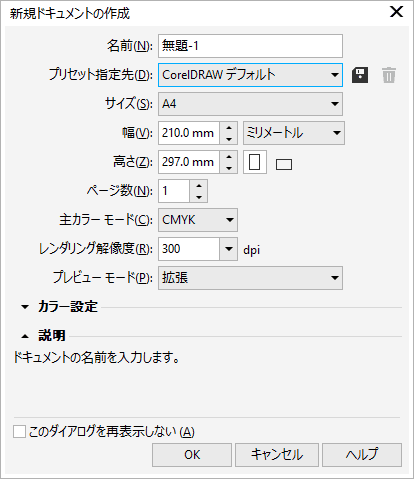Select landscape page orientation icon
Image resolution: width=414 pixels, height=479 pixels.
284,164
